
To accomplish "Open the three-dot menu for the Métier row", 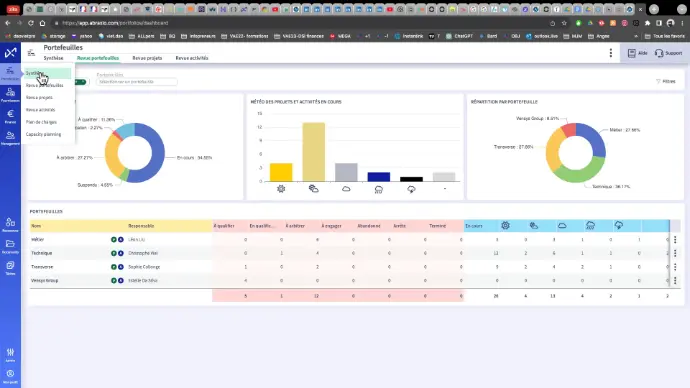I will pos(675,240).
